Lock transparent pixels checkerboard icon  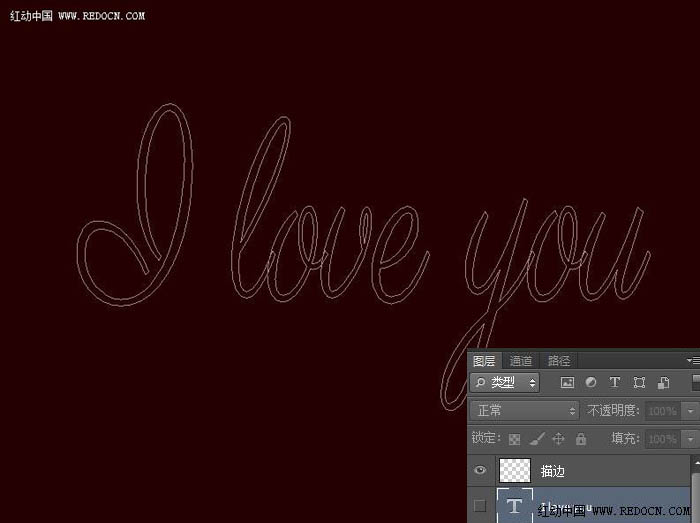pyautogui.click(x=514, y=439)
